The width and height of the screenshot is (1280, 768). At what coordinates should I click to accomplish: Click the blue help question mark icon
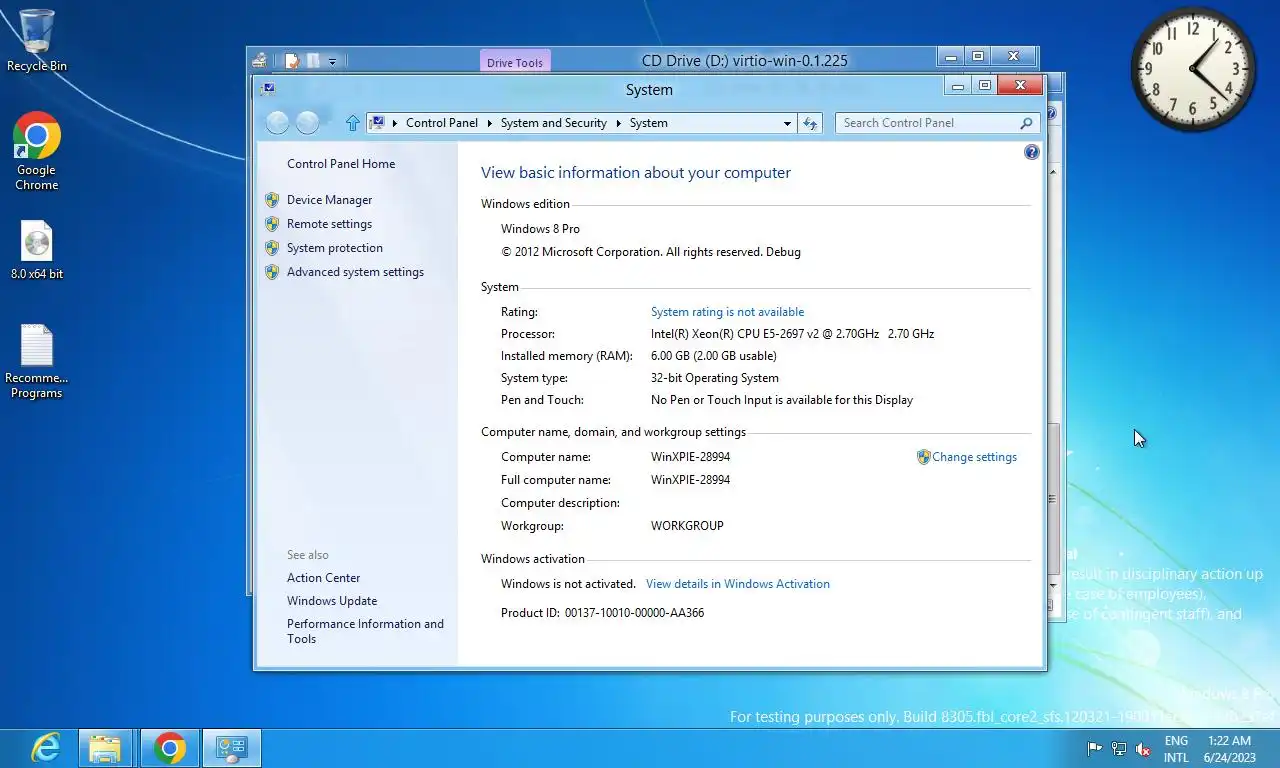[x=1032, y=152]
